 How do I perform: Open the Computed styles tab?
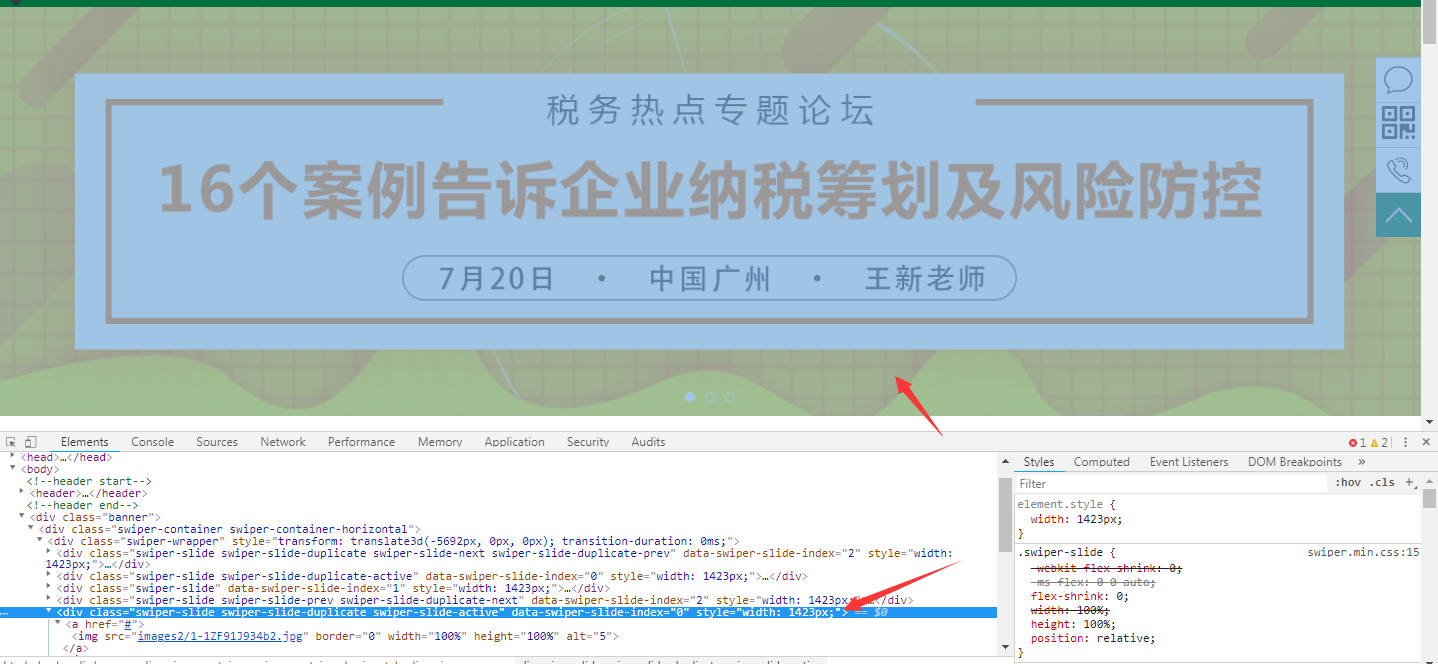[1101, 461]
